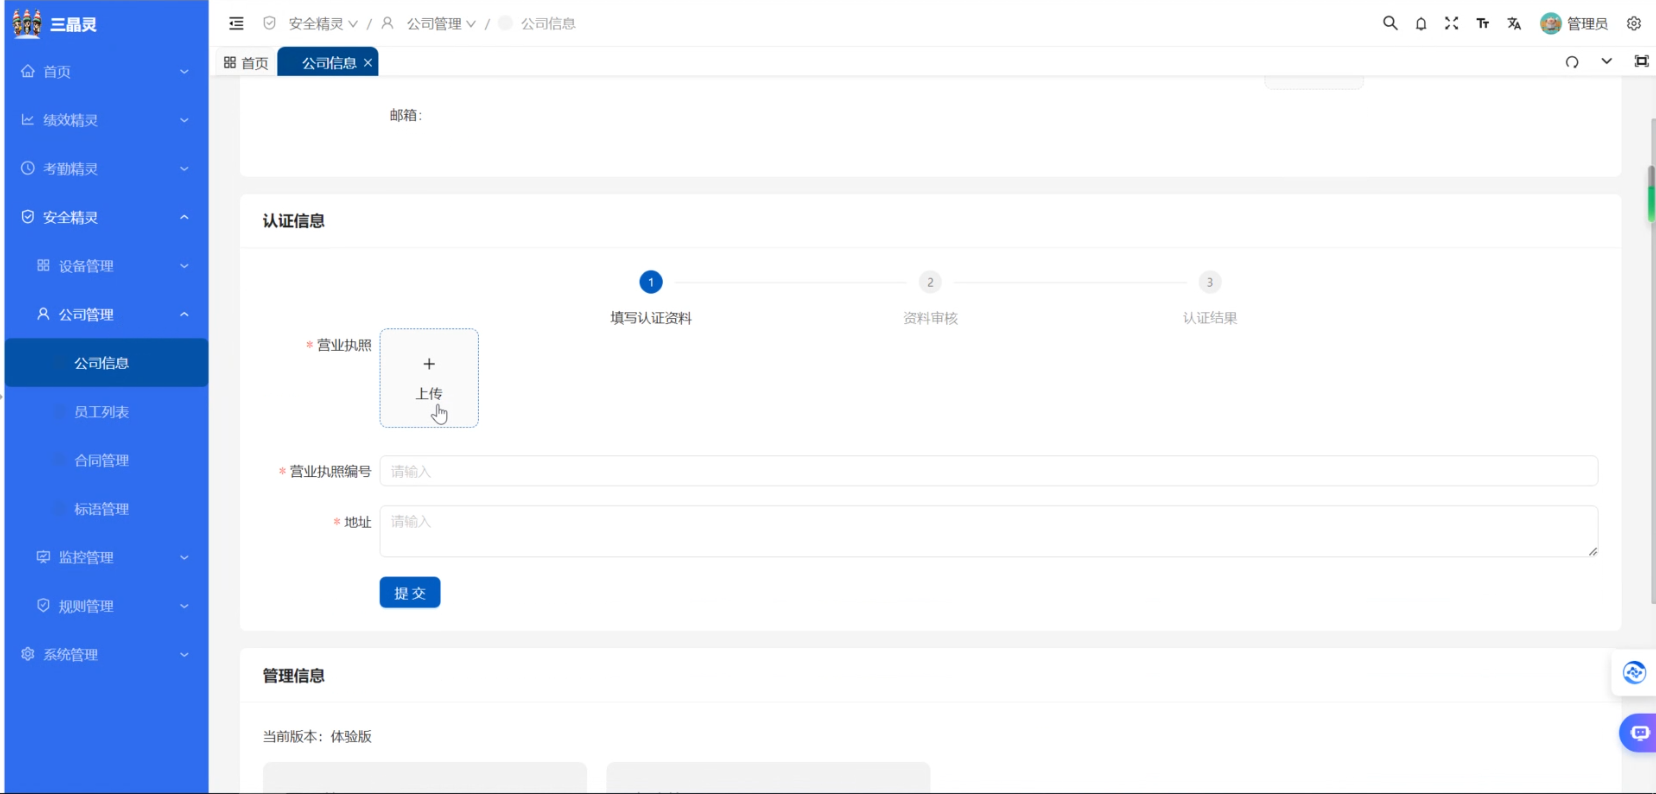Open the settings gear icon

1633,23
